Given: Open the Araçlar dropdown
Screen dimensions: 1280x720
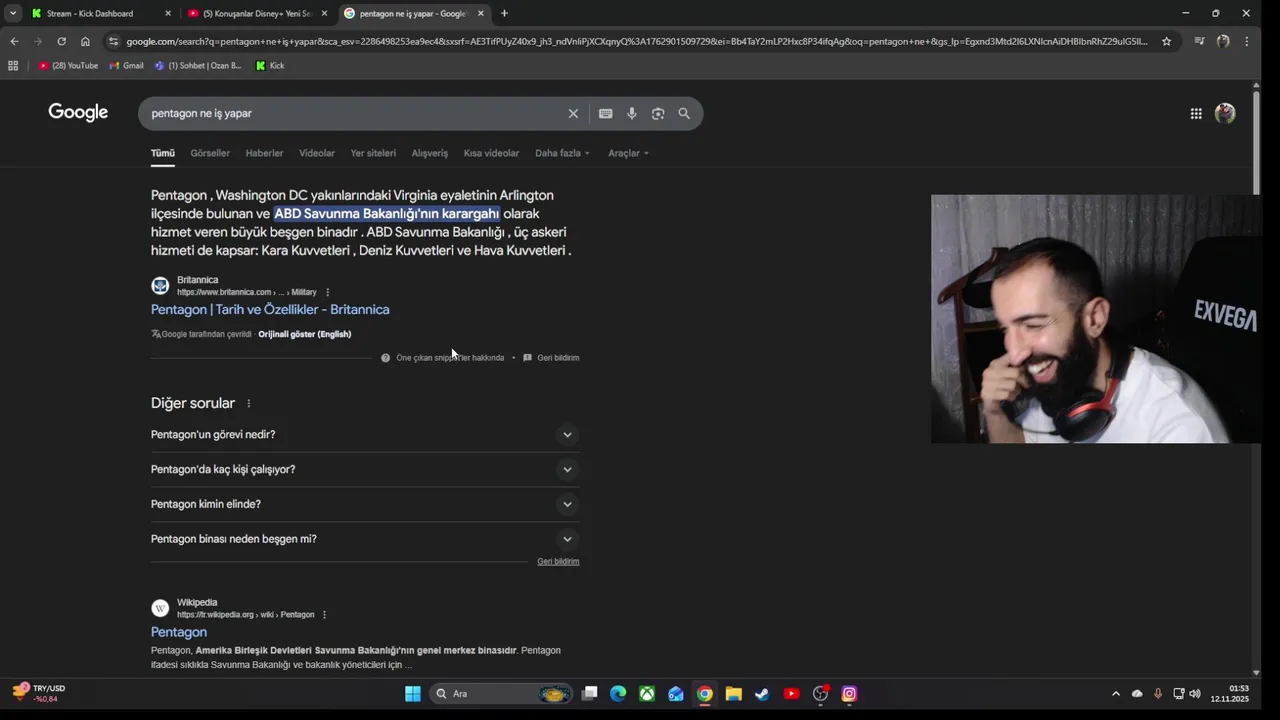Looking at the screenshot, I should click(x=628, y=153).
